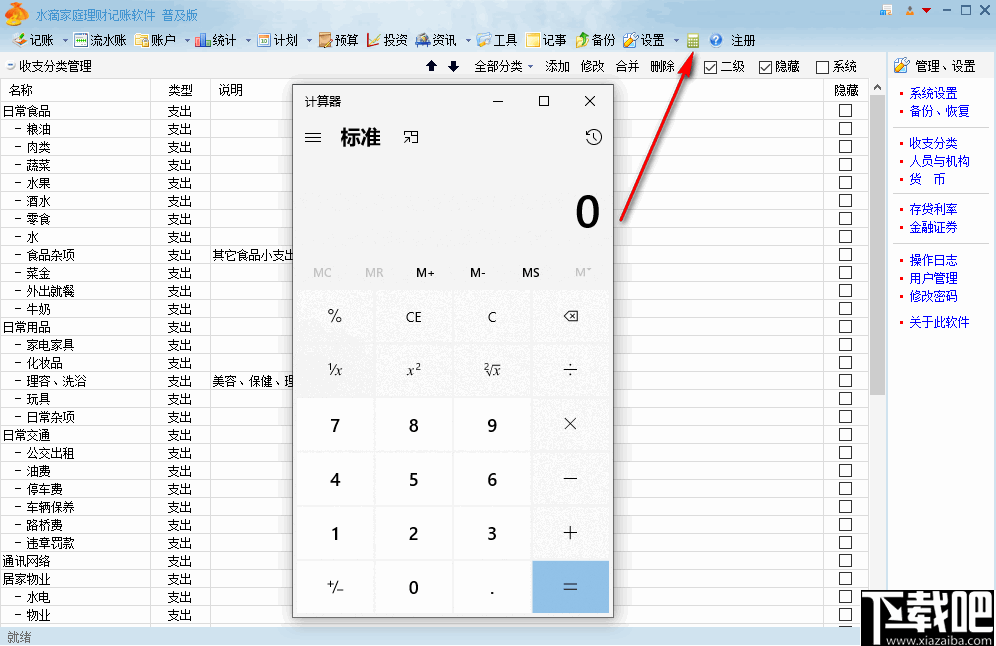This screenshot has height=646, width=996.
Task: Click the calculator keep-on-top icon
Action: tap(411, 137)
